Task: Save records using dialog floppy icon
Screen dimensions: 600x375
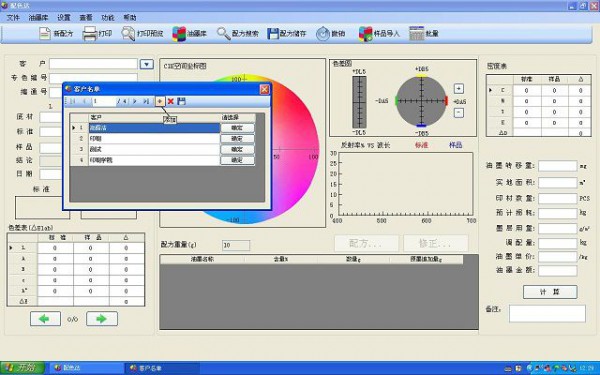Action: point(181,101)
